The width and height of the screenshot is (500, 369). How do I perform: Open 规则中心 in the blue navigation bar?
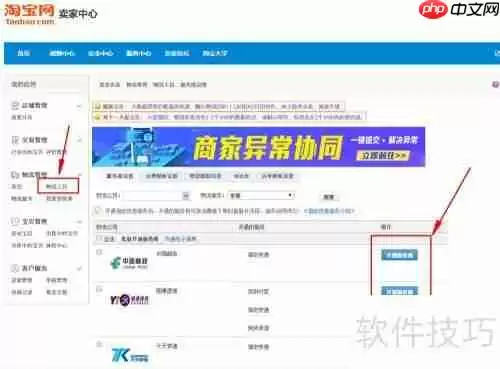[x=62, y=53]
